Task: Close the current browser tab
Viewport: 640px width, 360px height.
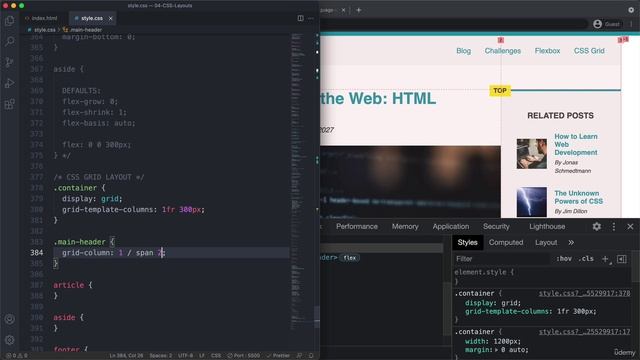Action: click(x=343, y=10)
